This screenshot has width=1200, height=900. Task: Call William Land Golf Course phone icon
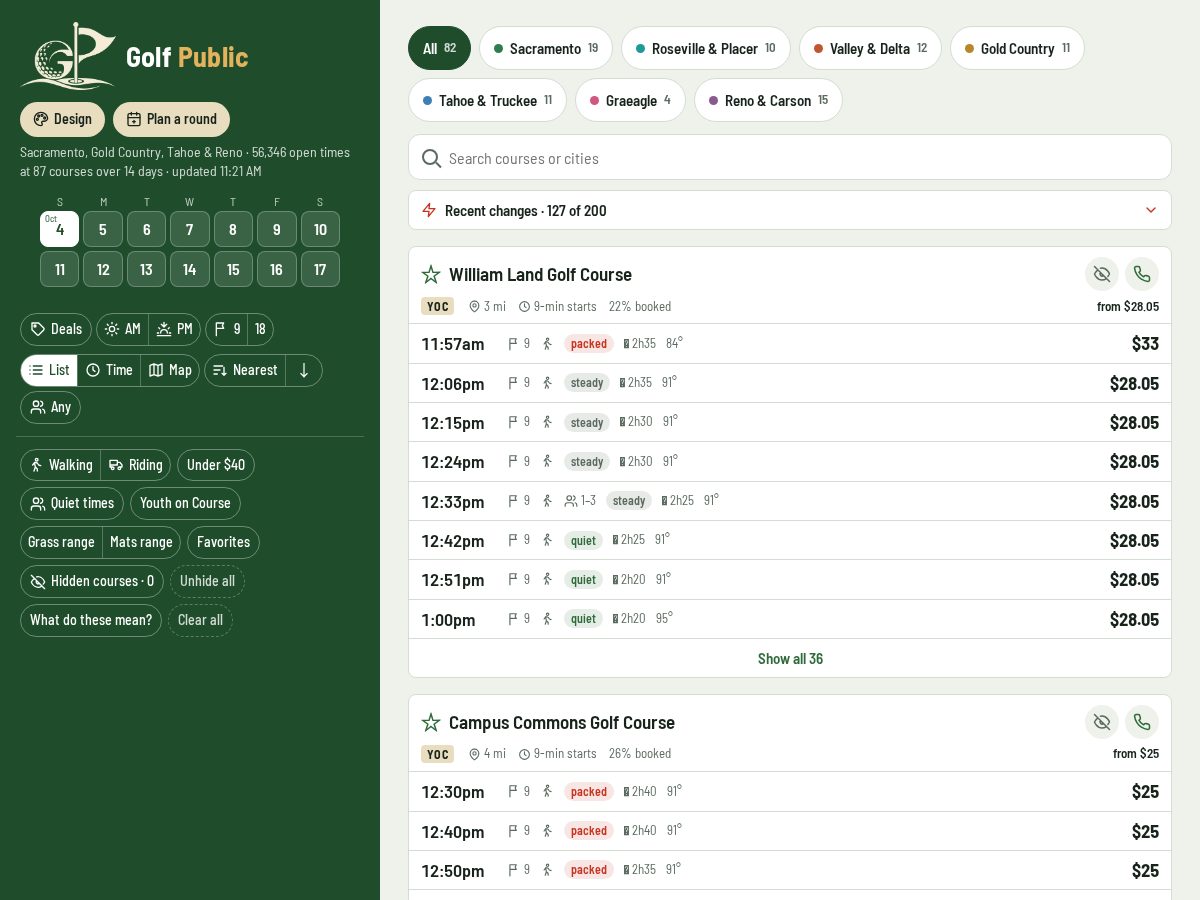click(x=1142, y=274)
